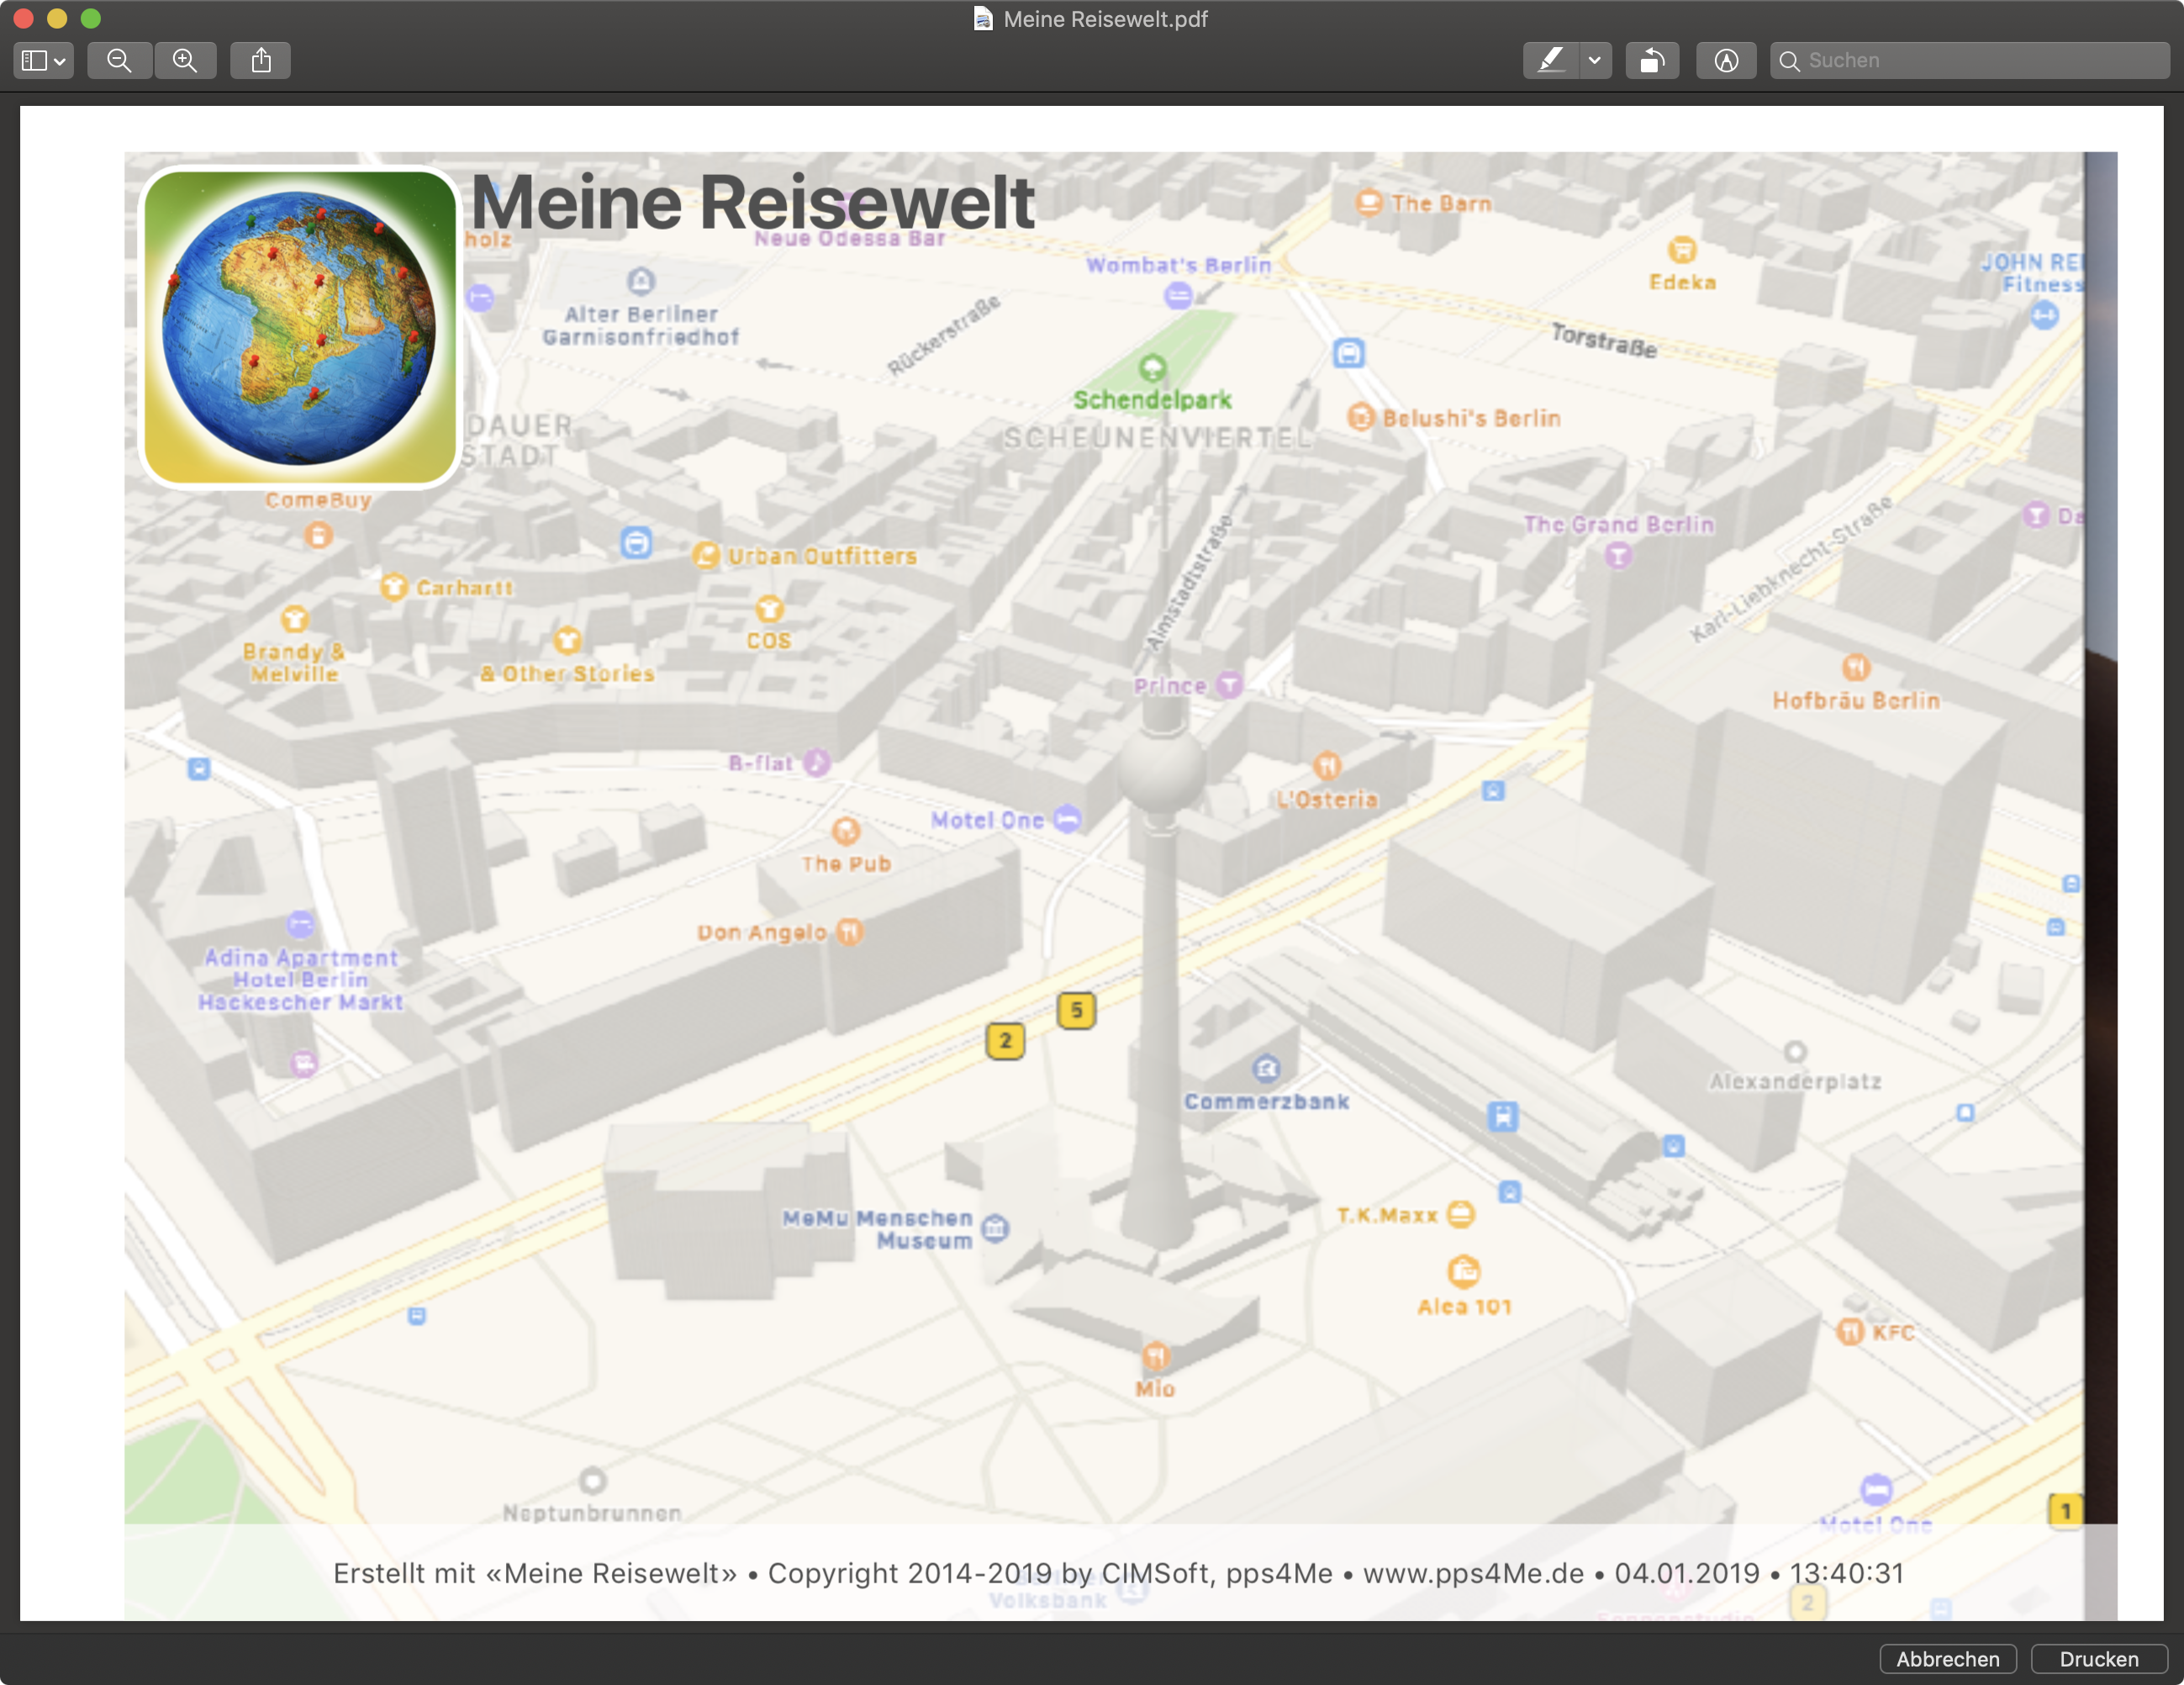Click the The Barn cafe icon
The width and height of the screenshot is (2184, 1685).
point(1369,202)
